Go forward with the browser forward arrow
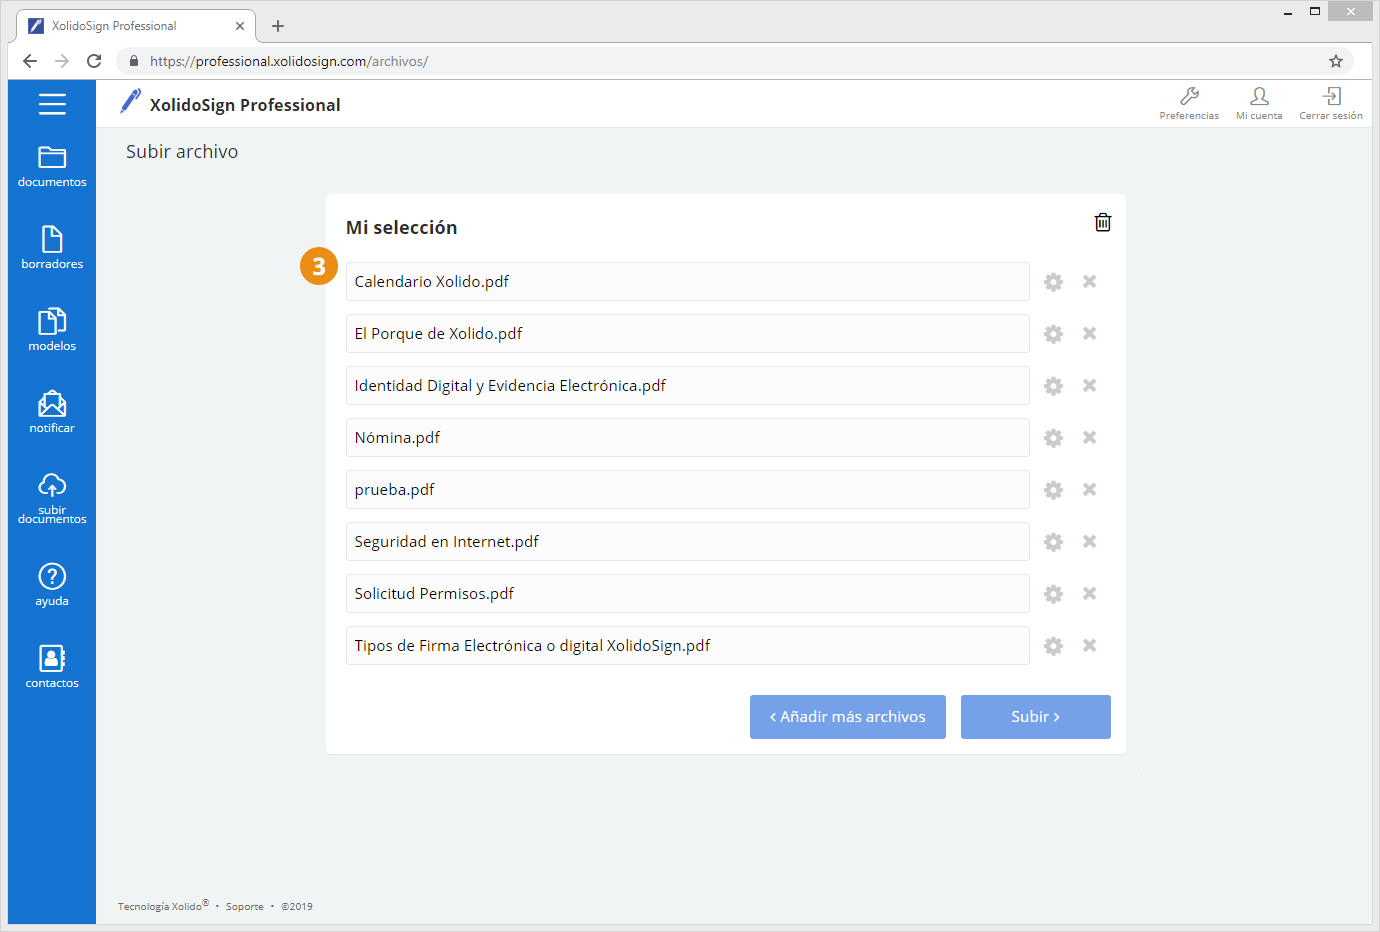1380x932 pixels. 62,61
